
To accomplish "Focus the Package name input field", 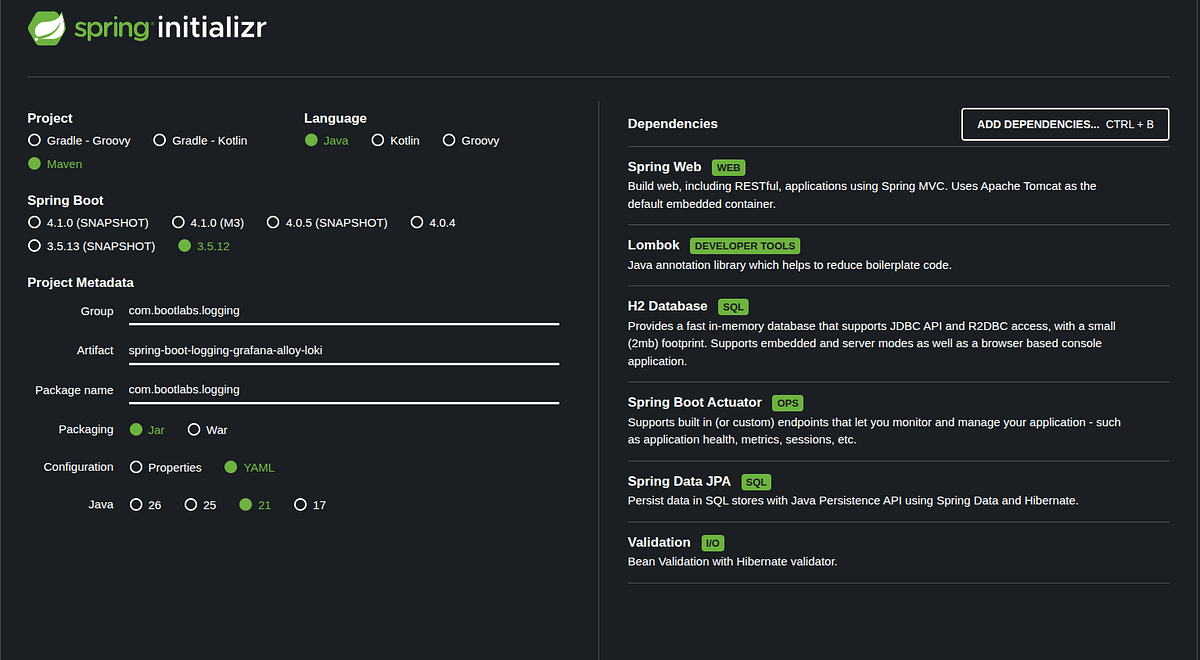I will tap(343, 390).
